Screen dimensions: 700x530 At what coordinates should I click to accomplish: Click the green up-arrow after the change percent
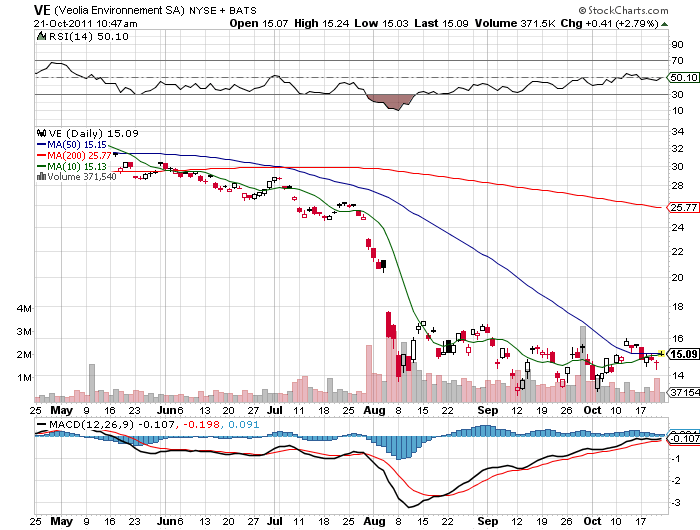(665, 24)
